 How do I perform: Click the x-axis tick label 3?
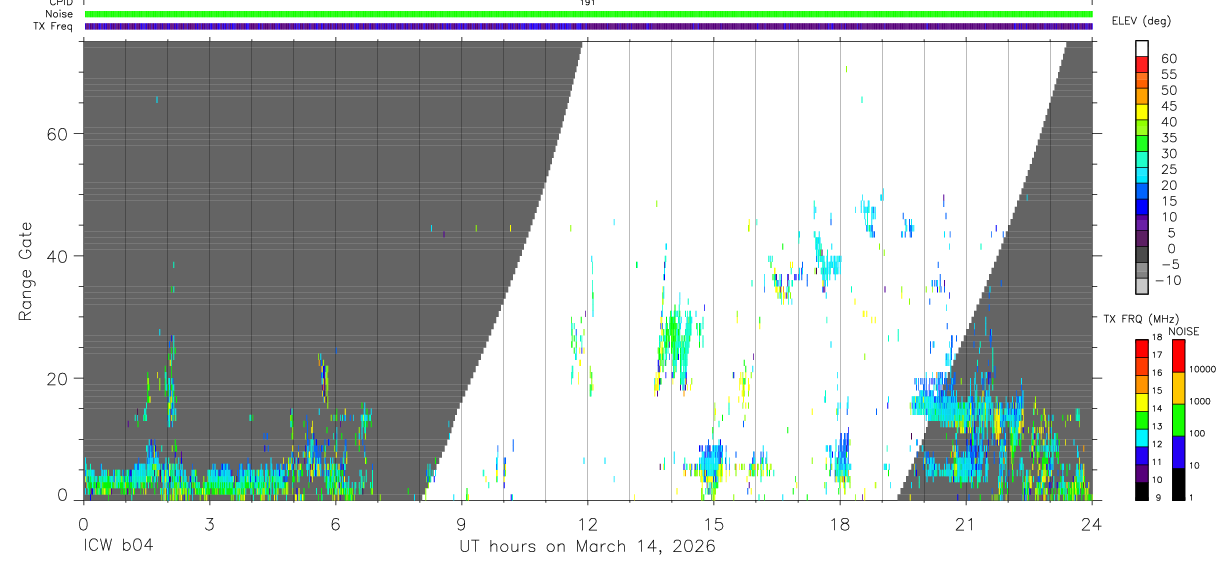[x=209, y=524]
